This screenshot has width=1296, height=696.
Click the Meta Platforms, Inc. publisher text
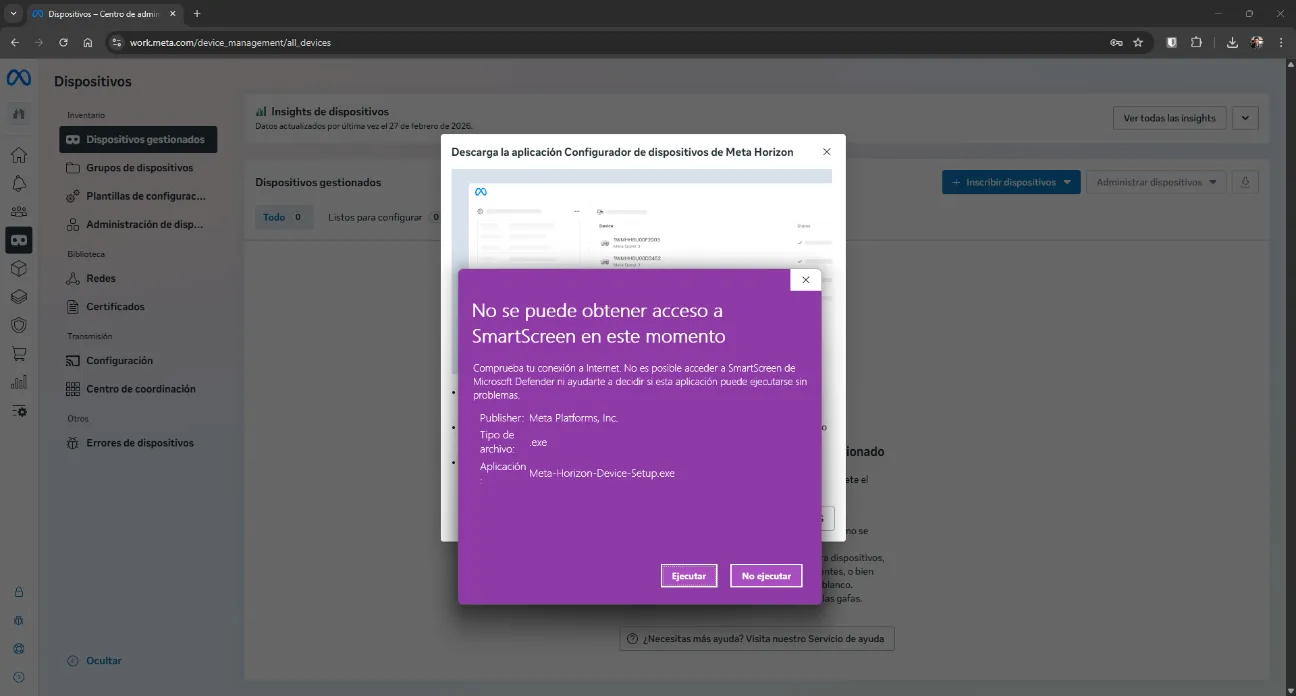573,418
